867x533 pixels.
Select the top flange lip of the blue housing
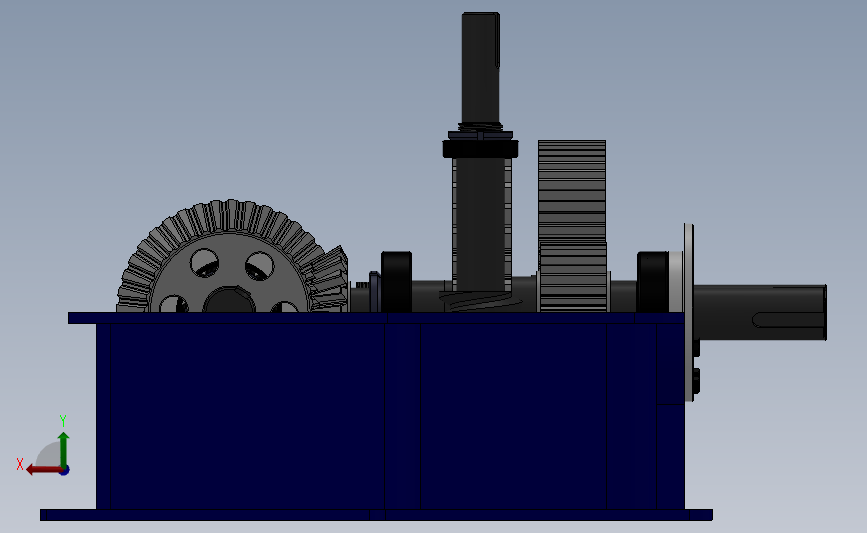376,318
